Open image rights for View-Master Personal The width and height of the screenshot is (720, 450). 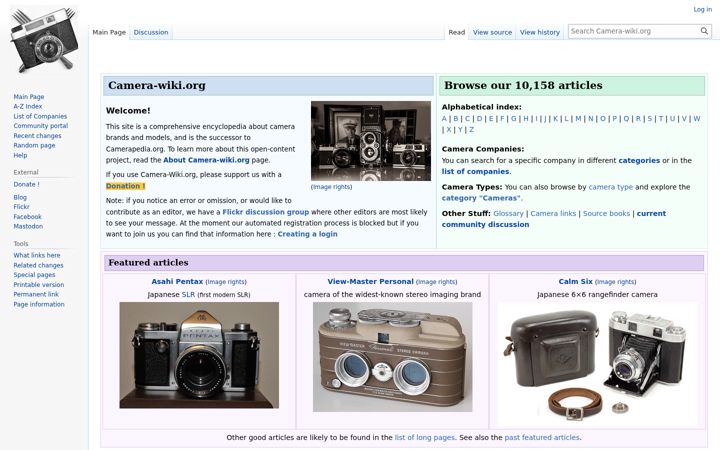coord(436,282)
